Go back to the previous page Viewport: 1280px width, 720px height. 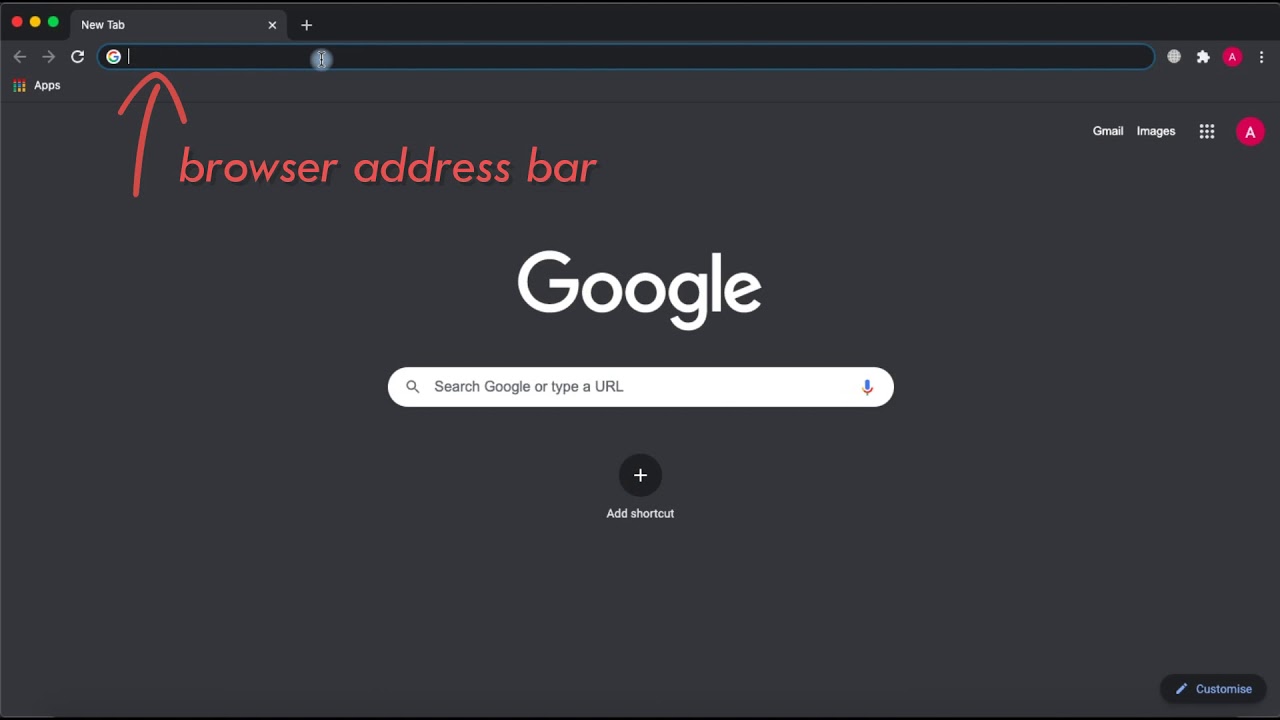[20, 57]
